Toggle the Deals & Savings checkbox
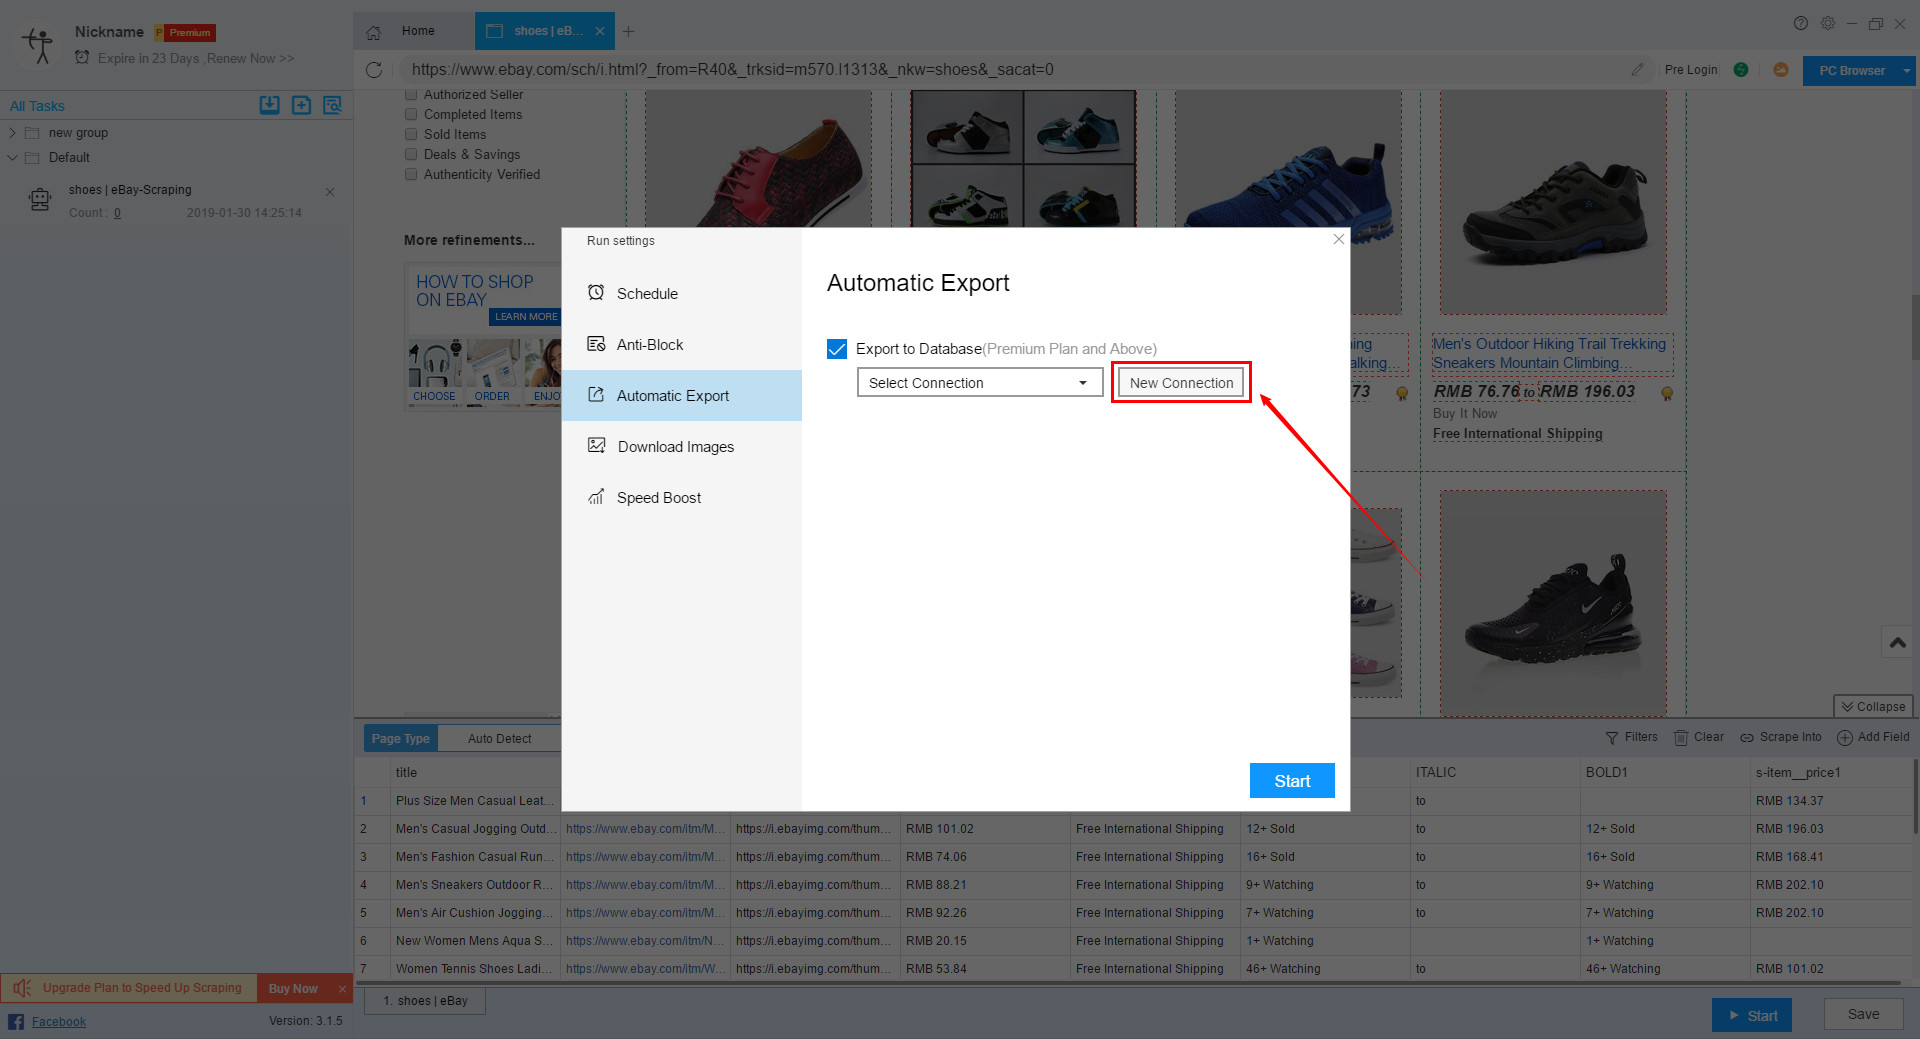 [x=411, y=154]
